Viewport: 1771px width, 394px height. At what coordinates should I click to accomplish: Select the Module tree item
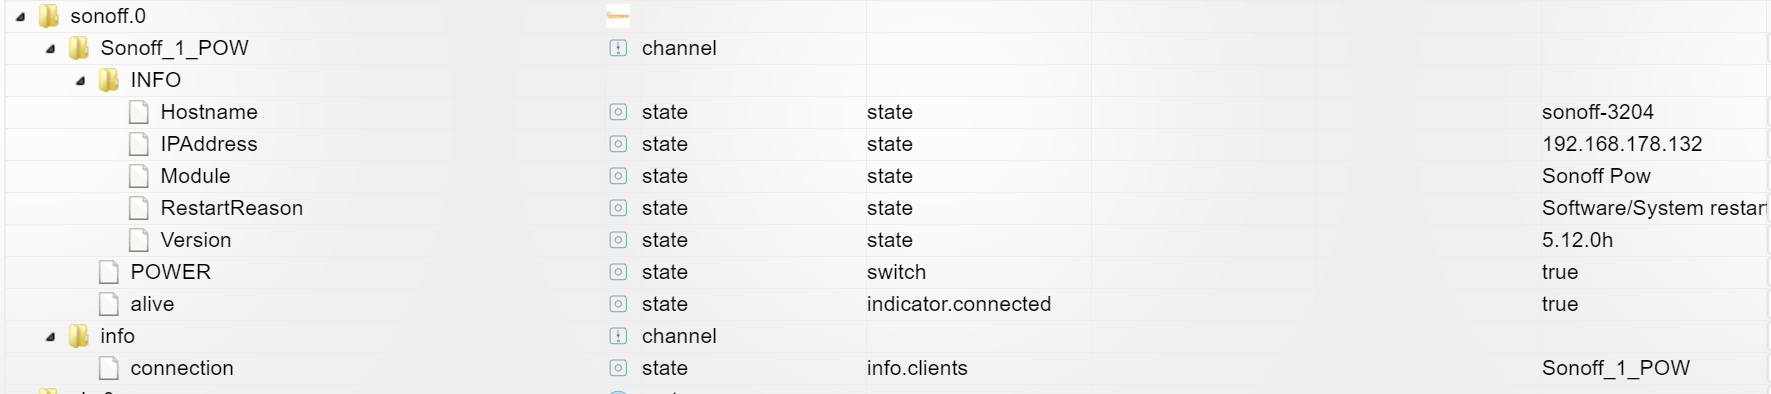coord(195,176)
